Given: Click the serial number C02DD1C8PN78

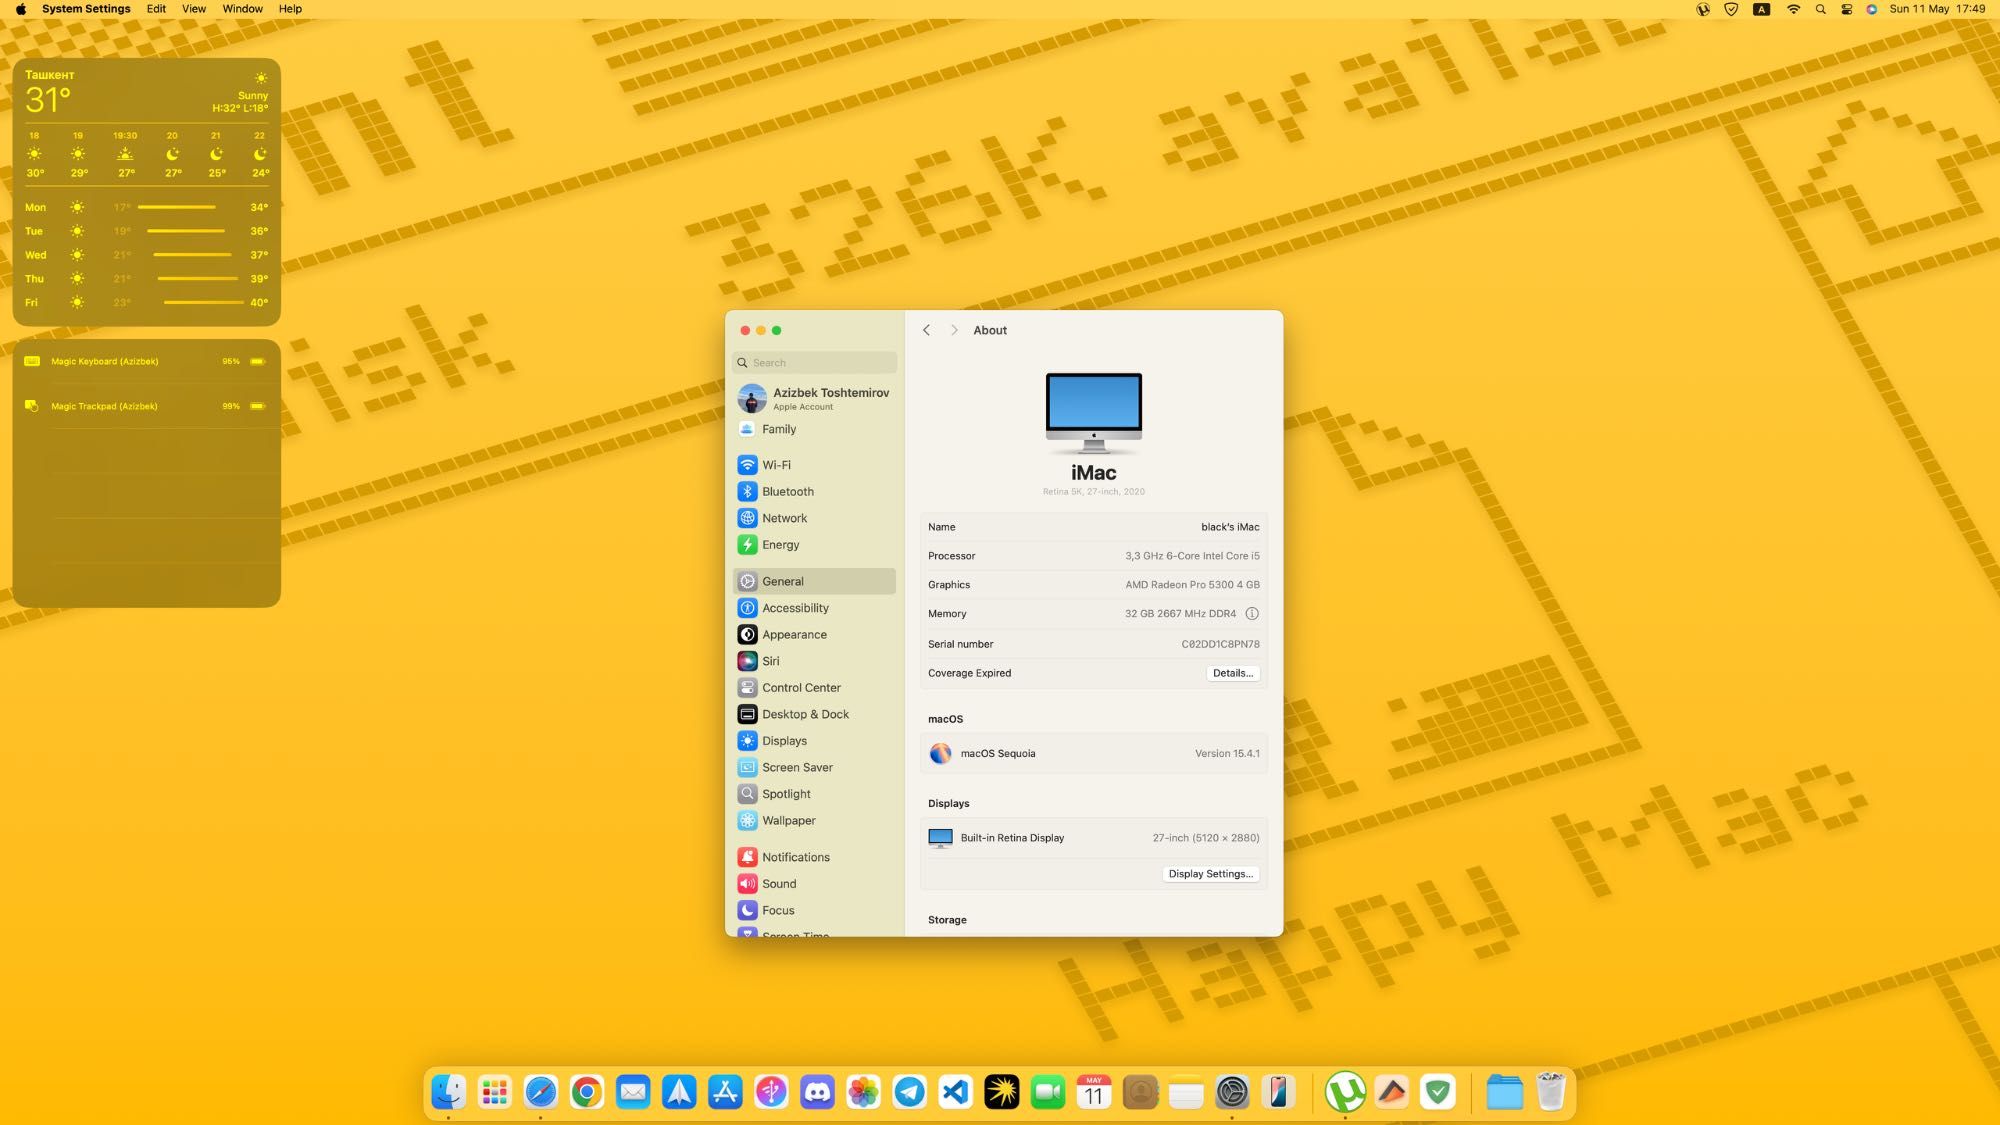Looking at the screenshot, I should [x=1220, y=644].
